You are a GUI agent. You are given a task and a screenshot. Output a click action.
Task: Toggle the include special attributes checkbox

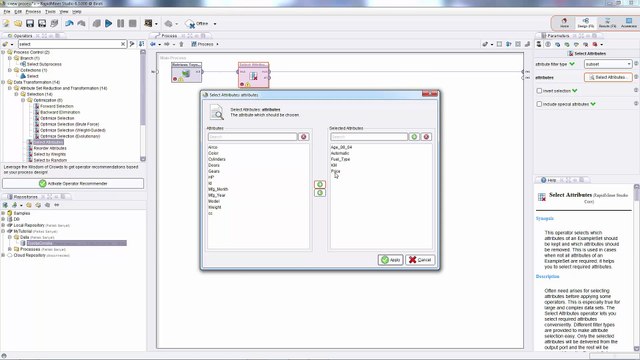point(539,104)
